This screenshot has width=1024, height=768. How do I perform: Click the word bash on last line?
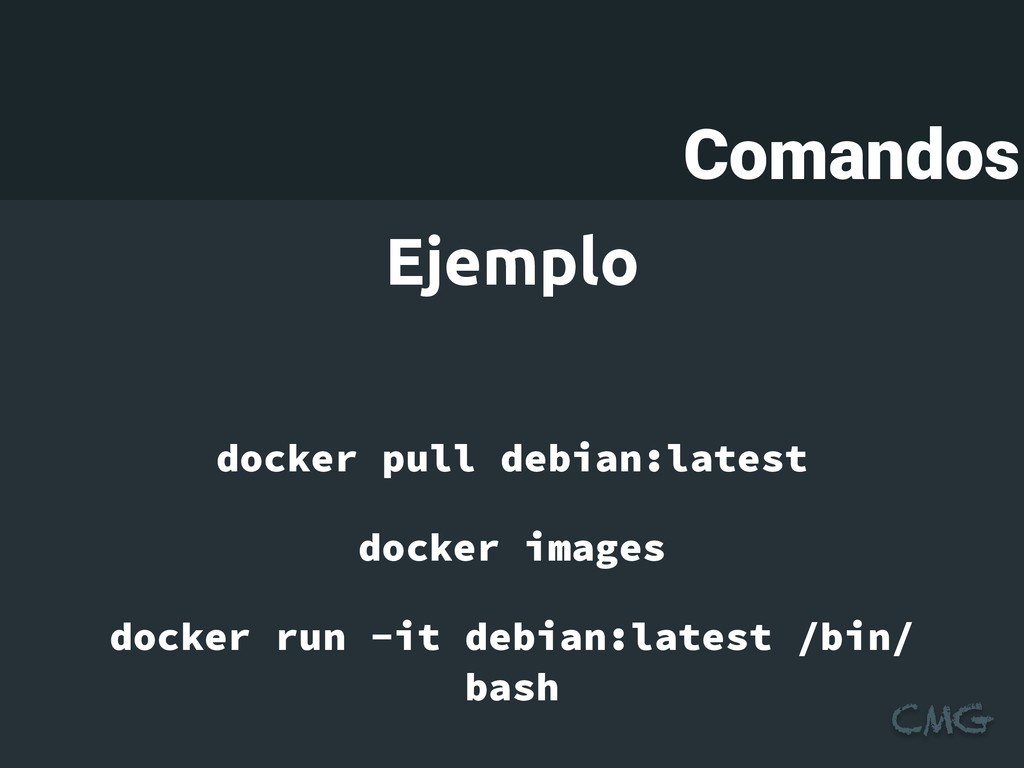[x=512, y=687]
